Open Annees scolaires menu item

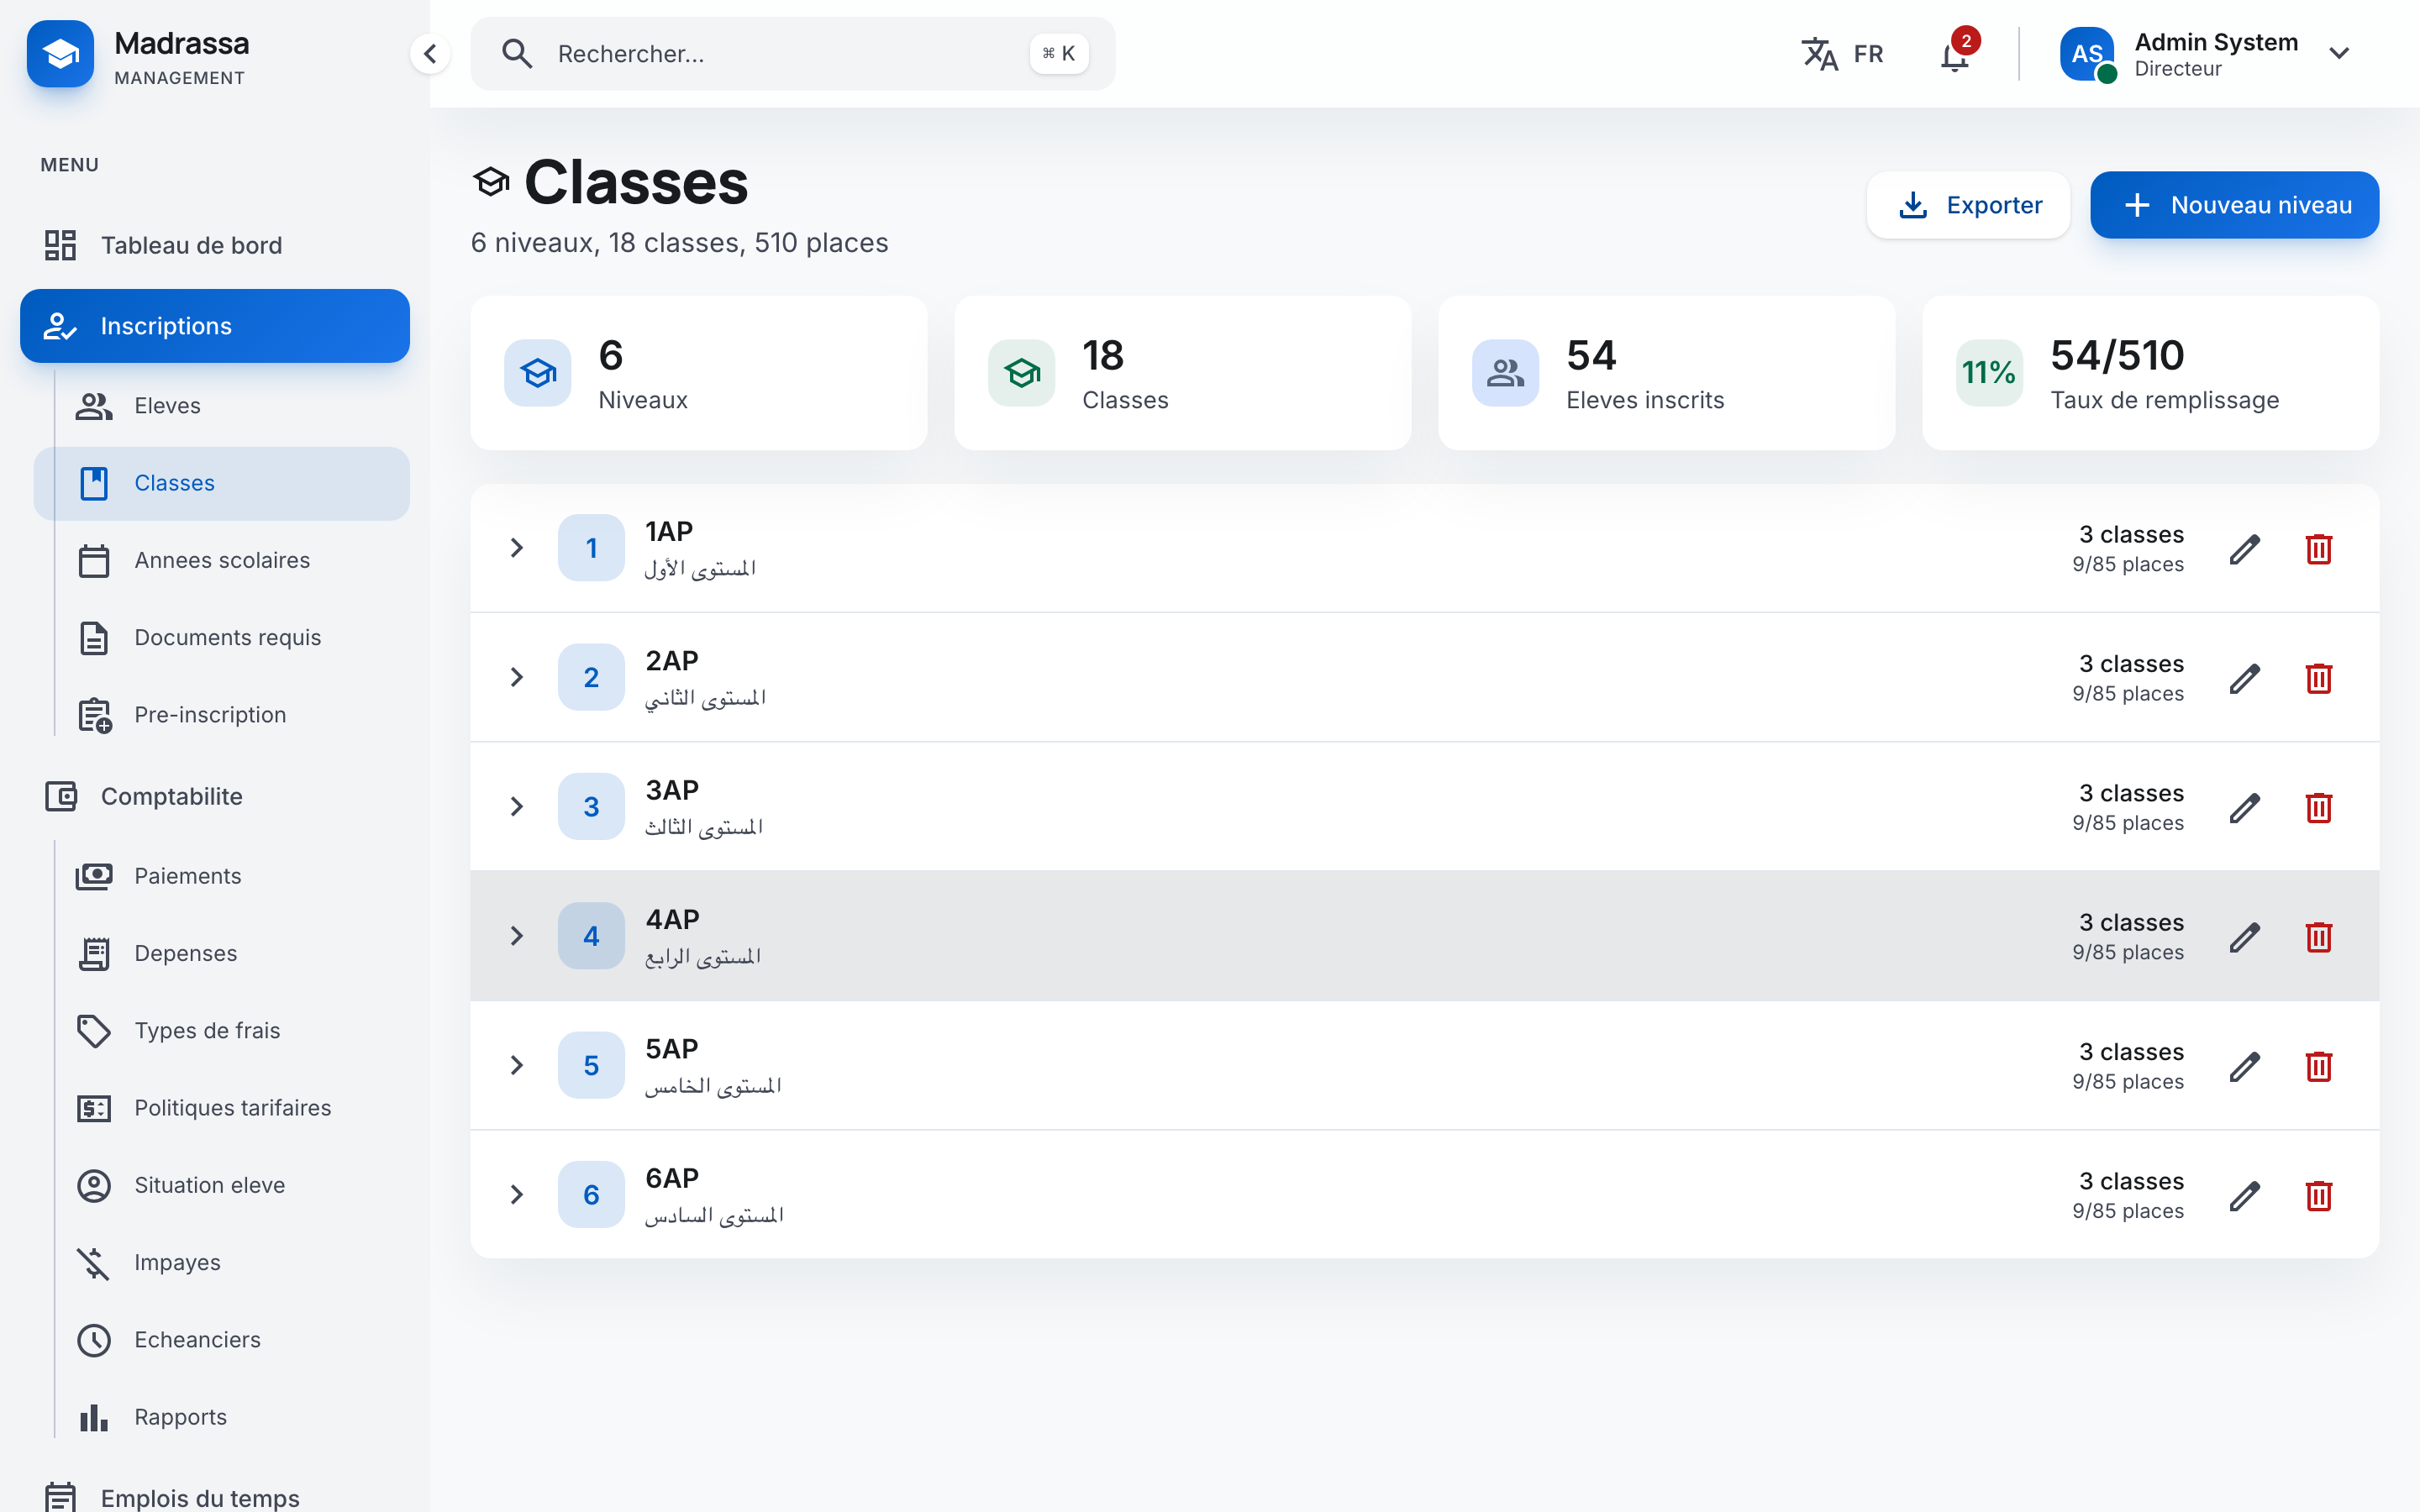pyautogui.click(x=222, y=560)
